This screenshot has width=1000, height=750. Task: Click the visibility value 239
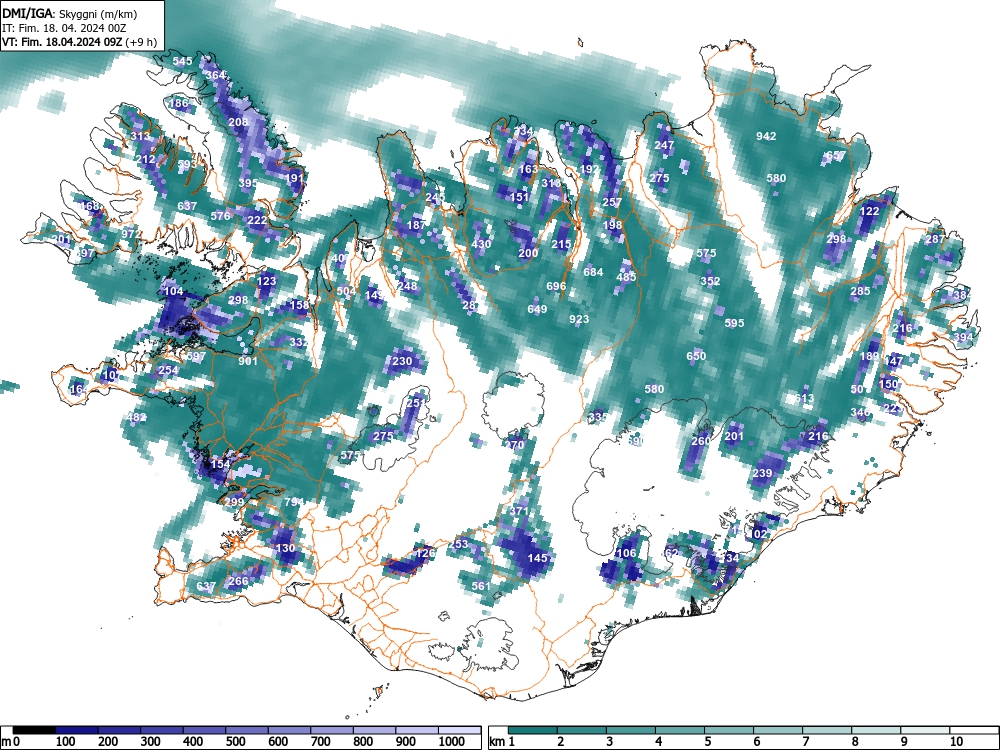pyautogui.click(x=762, y=474)
